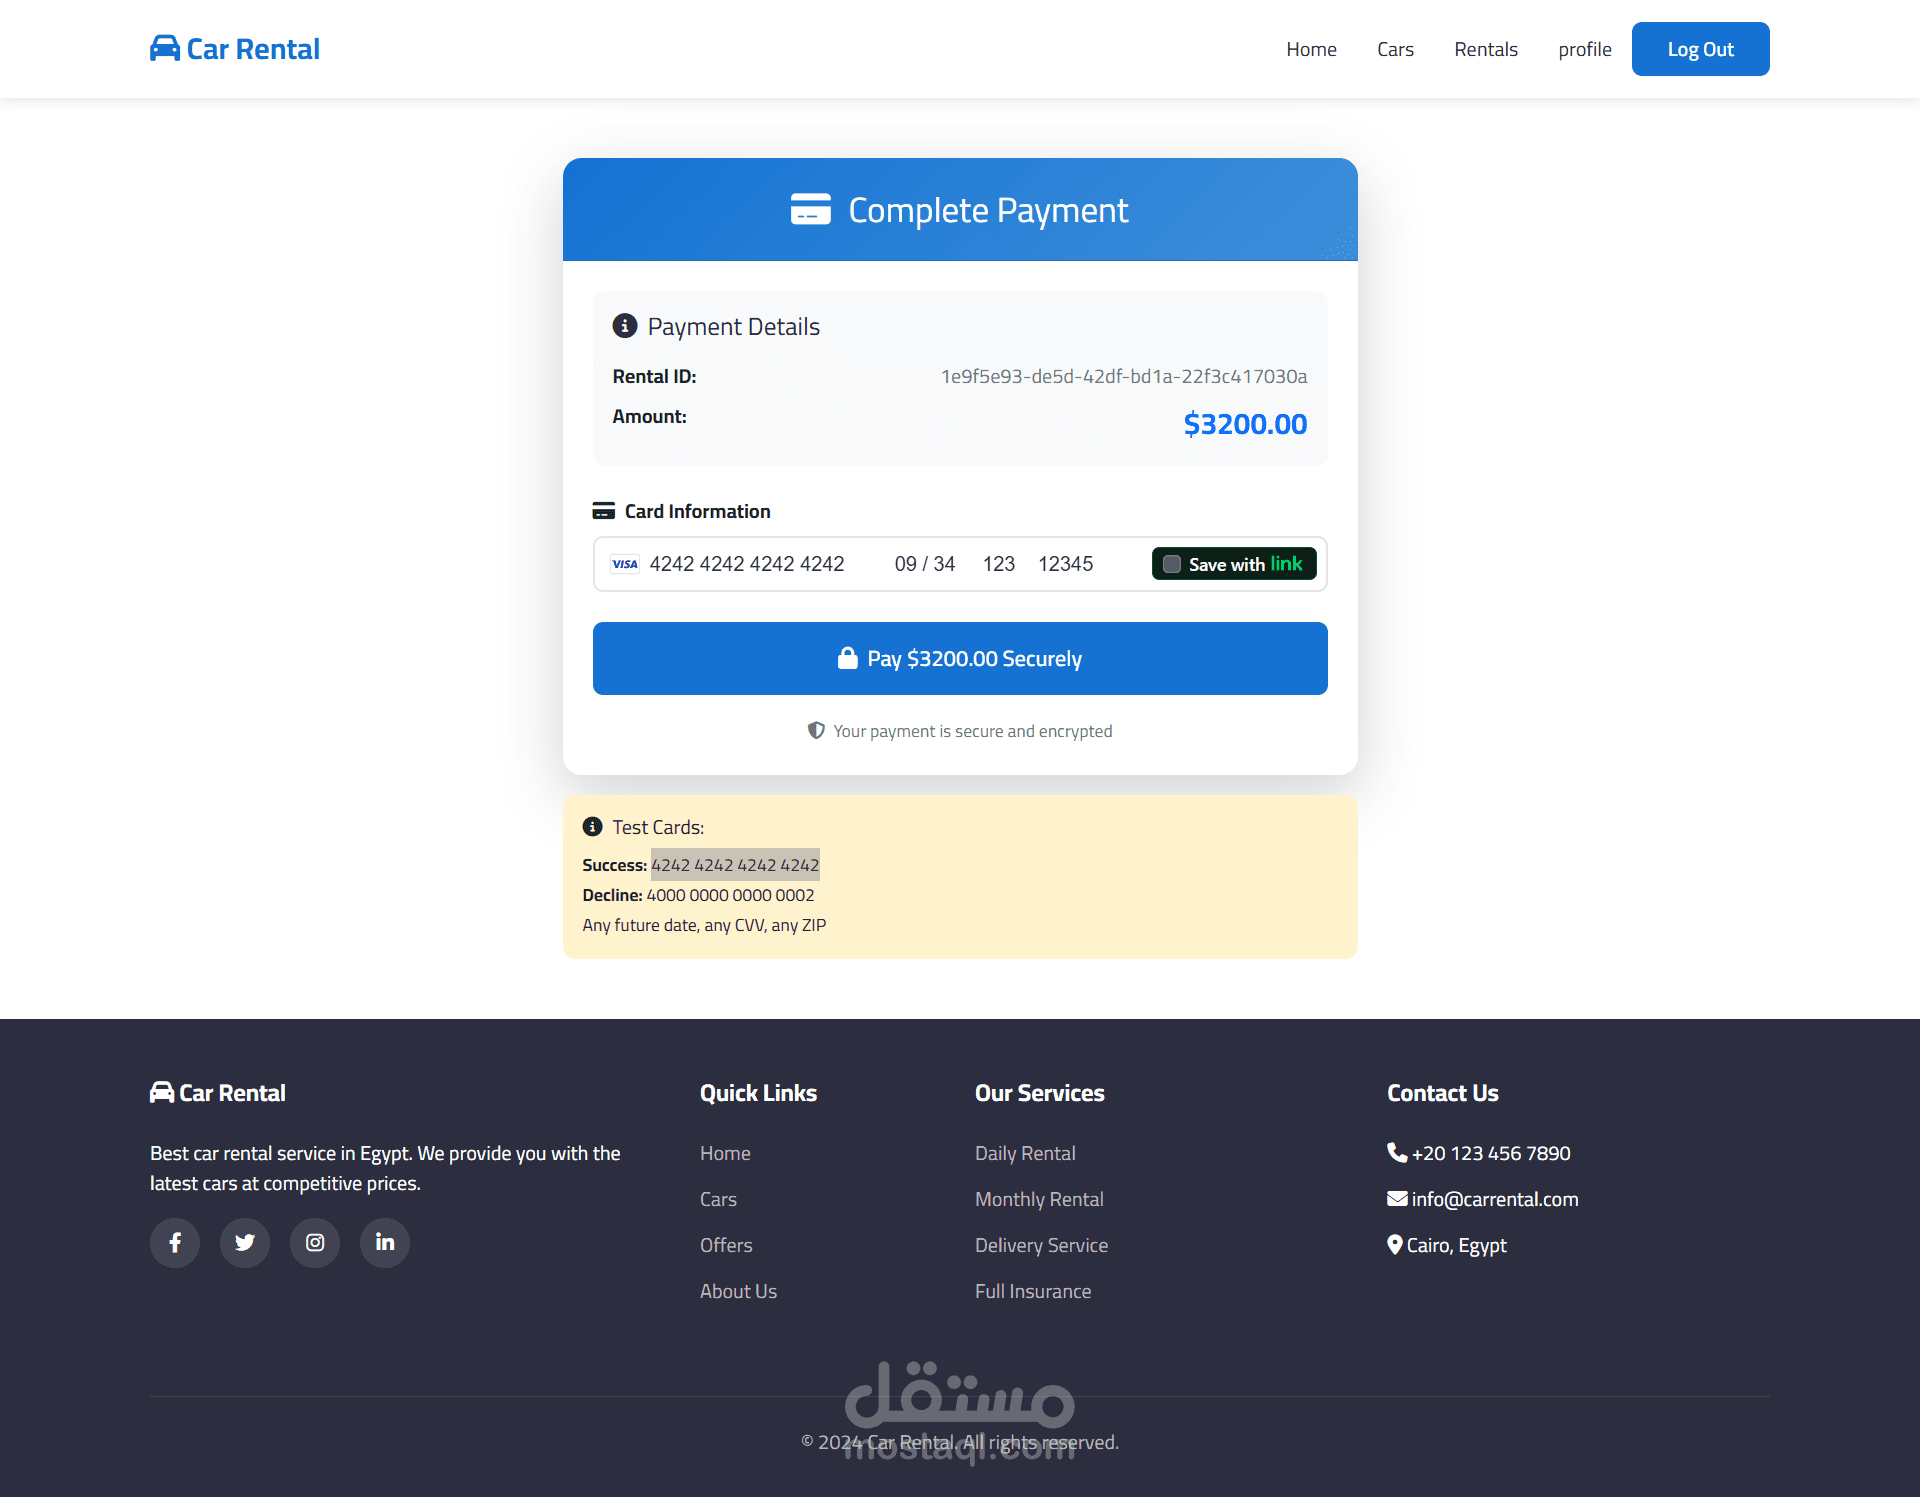This screenshot has height=1497, width=1920.
Task: Click Pay $3200.00 Securely button
Action: pyautogui.click(x=960, y=659)
